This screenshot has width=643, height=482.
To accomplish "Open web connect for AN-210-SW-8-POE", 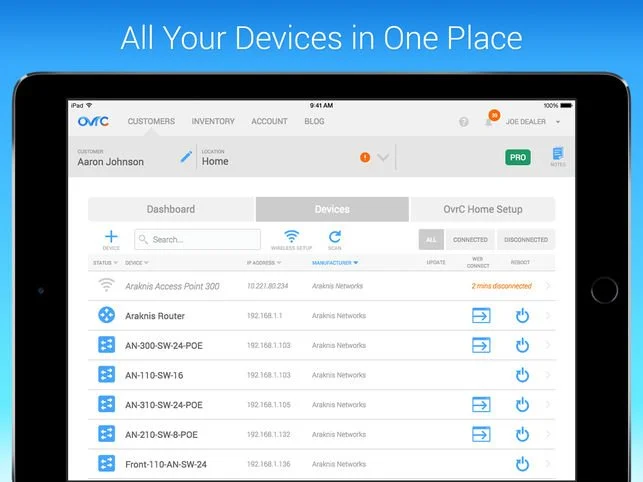I will coord(481,434).
